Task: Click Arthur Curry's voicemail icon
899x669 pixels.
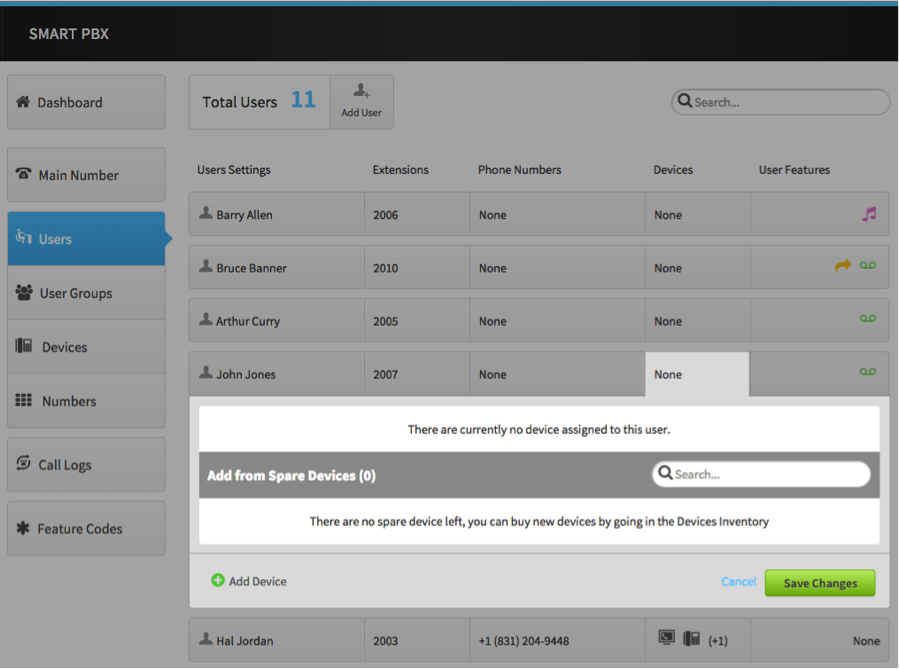Action: tap(867, 318)
